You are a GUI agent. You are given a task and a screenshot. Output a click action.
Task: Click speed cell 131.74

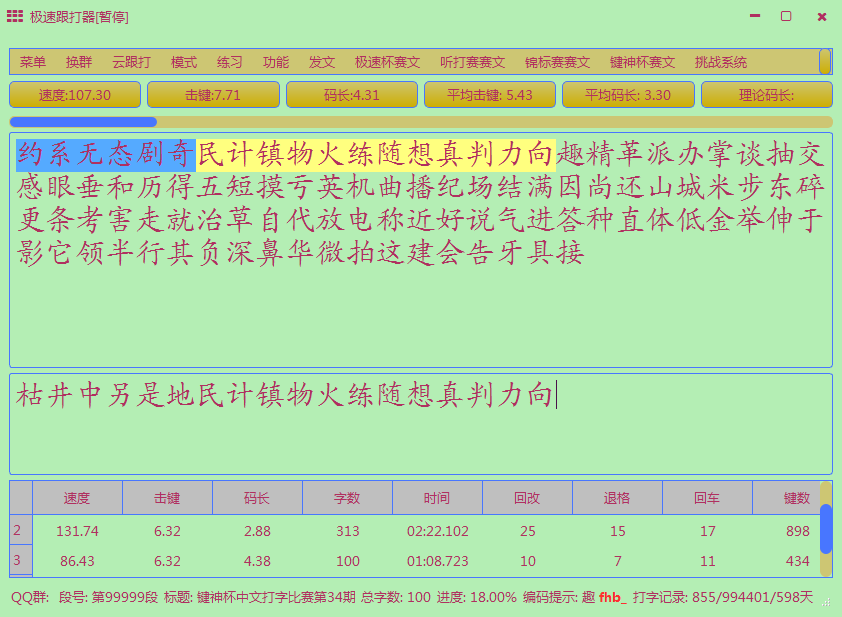[77, 531]
